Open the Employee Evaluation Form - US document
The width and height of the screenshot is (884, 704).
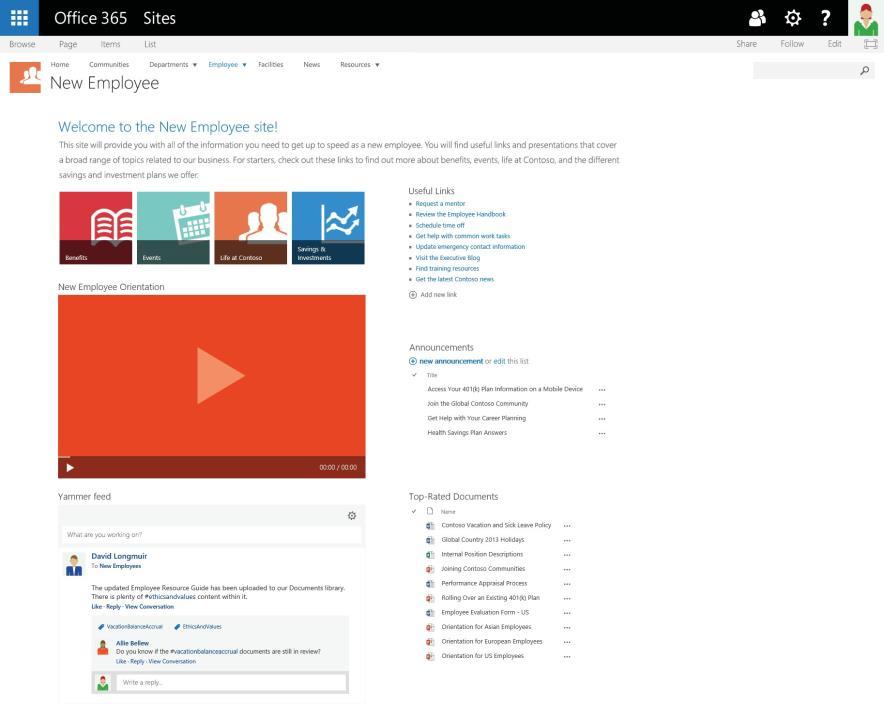[485, 612]
